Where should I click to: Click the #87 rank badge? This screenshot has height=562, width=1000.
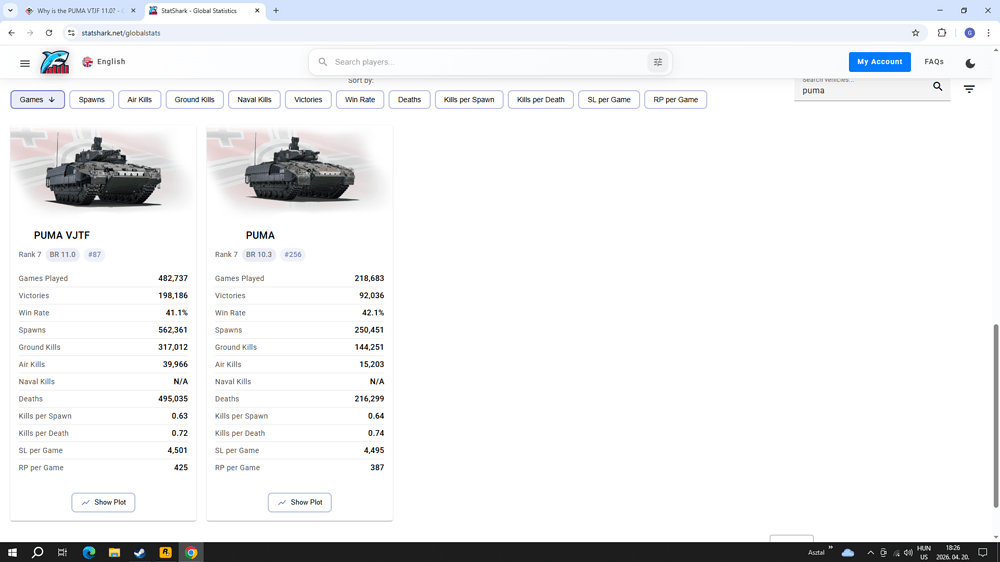click(94, 255)
